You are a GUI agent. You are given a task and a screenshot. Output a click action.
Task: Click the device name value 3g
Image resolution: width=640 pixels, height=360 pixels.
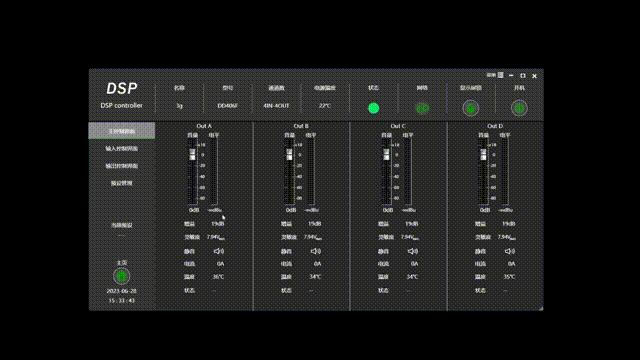[x=179, y=106]
